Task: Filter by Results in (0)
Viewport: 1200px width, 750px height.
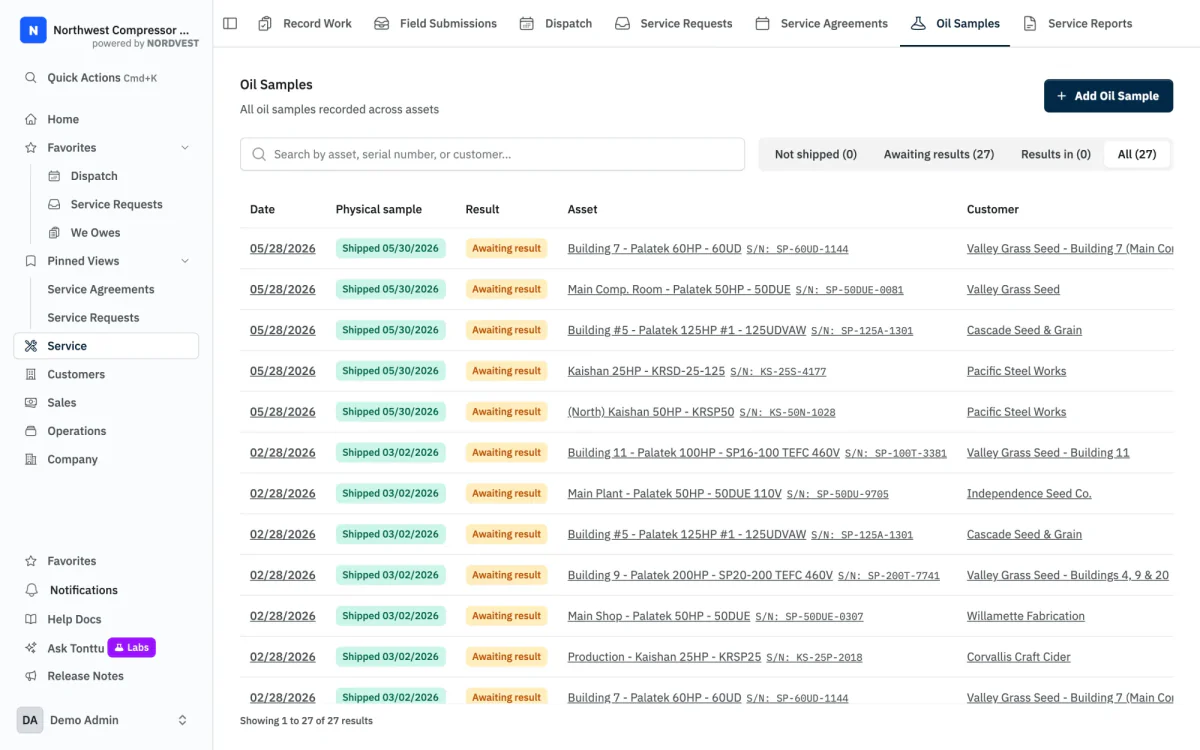Action: pos(1055,154)
